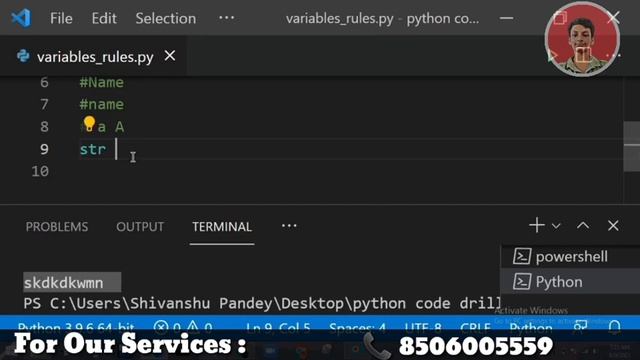640x360 pixels.
Task: Click line number 9 in the gutter
Action: coord(44,149)
